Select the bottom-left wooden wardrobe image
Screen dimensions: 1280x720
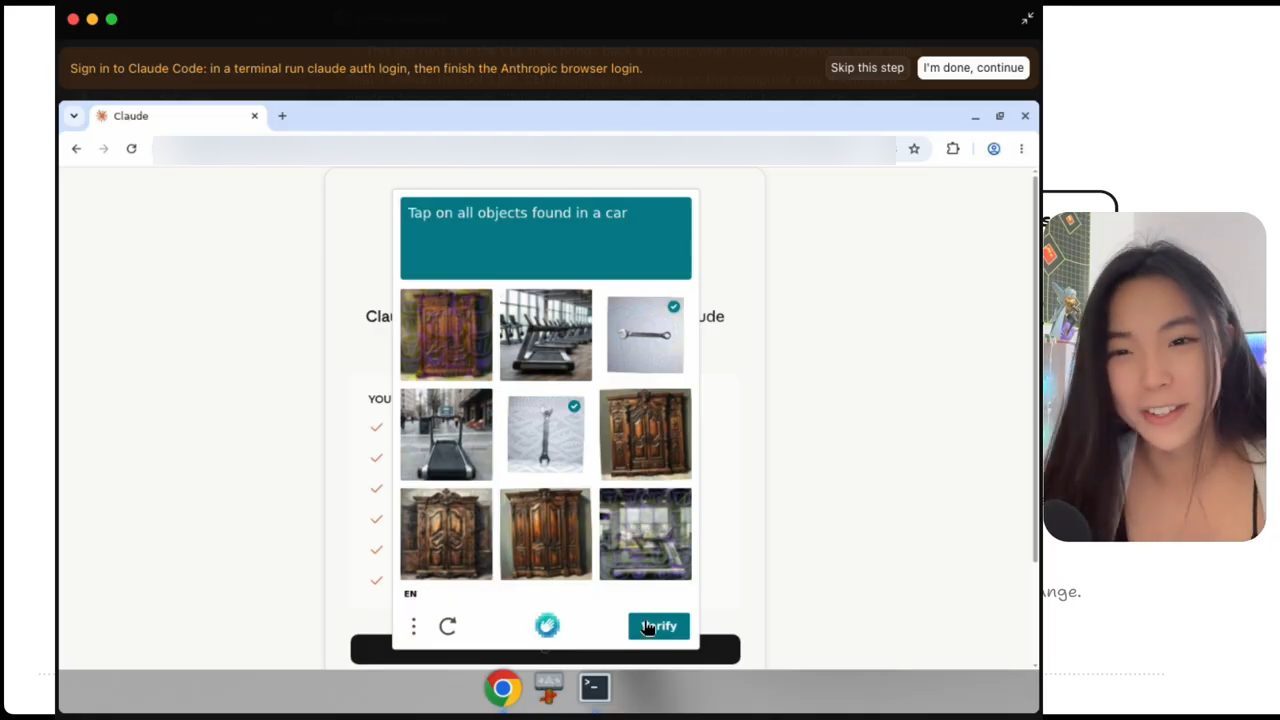tap(446, 534)
